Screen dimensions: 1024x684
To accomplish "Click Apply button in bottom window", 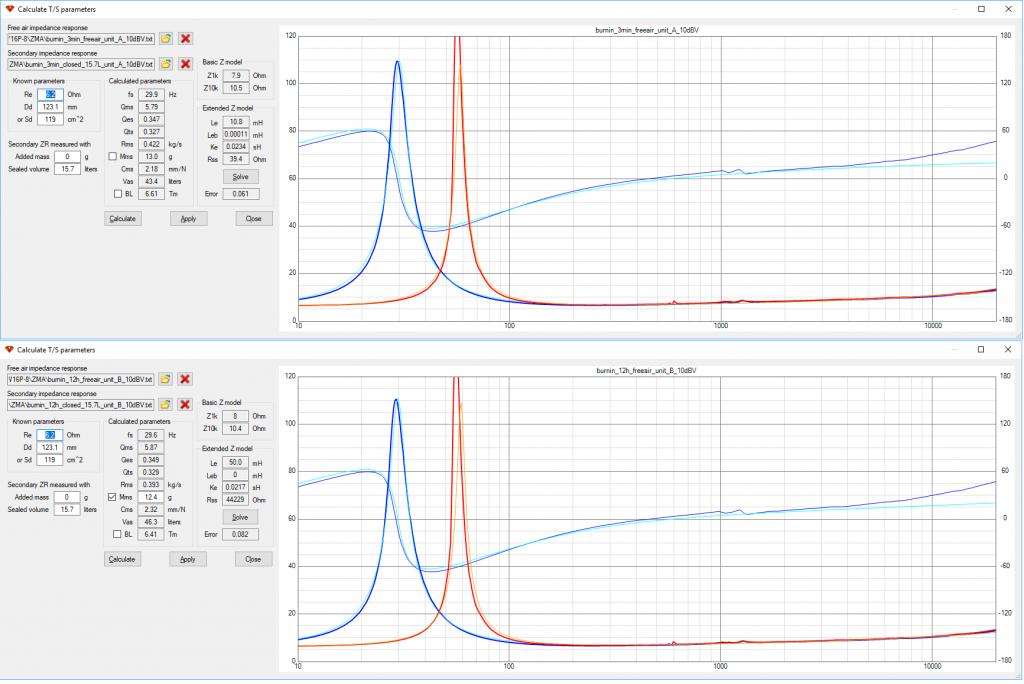I will coord(187,559).
